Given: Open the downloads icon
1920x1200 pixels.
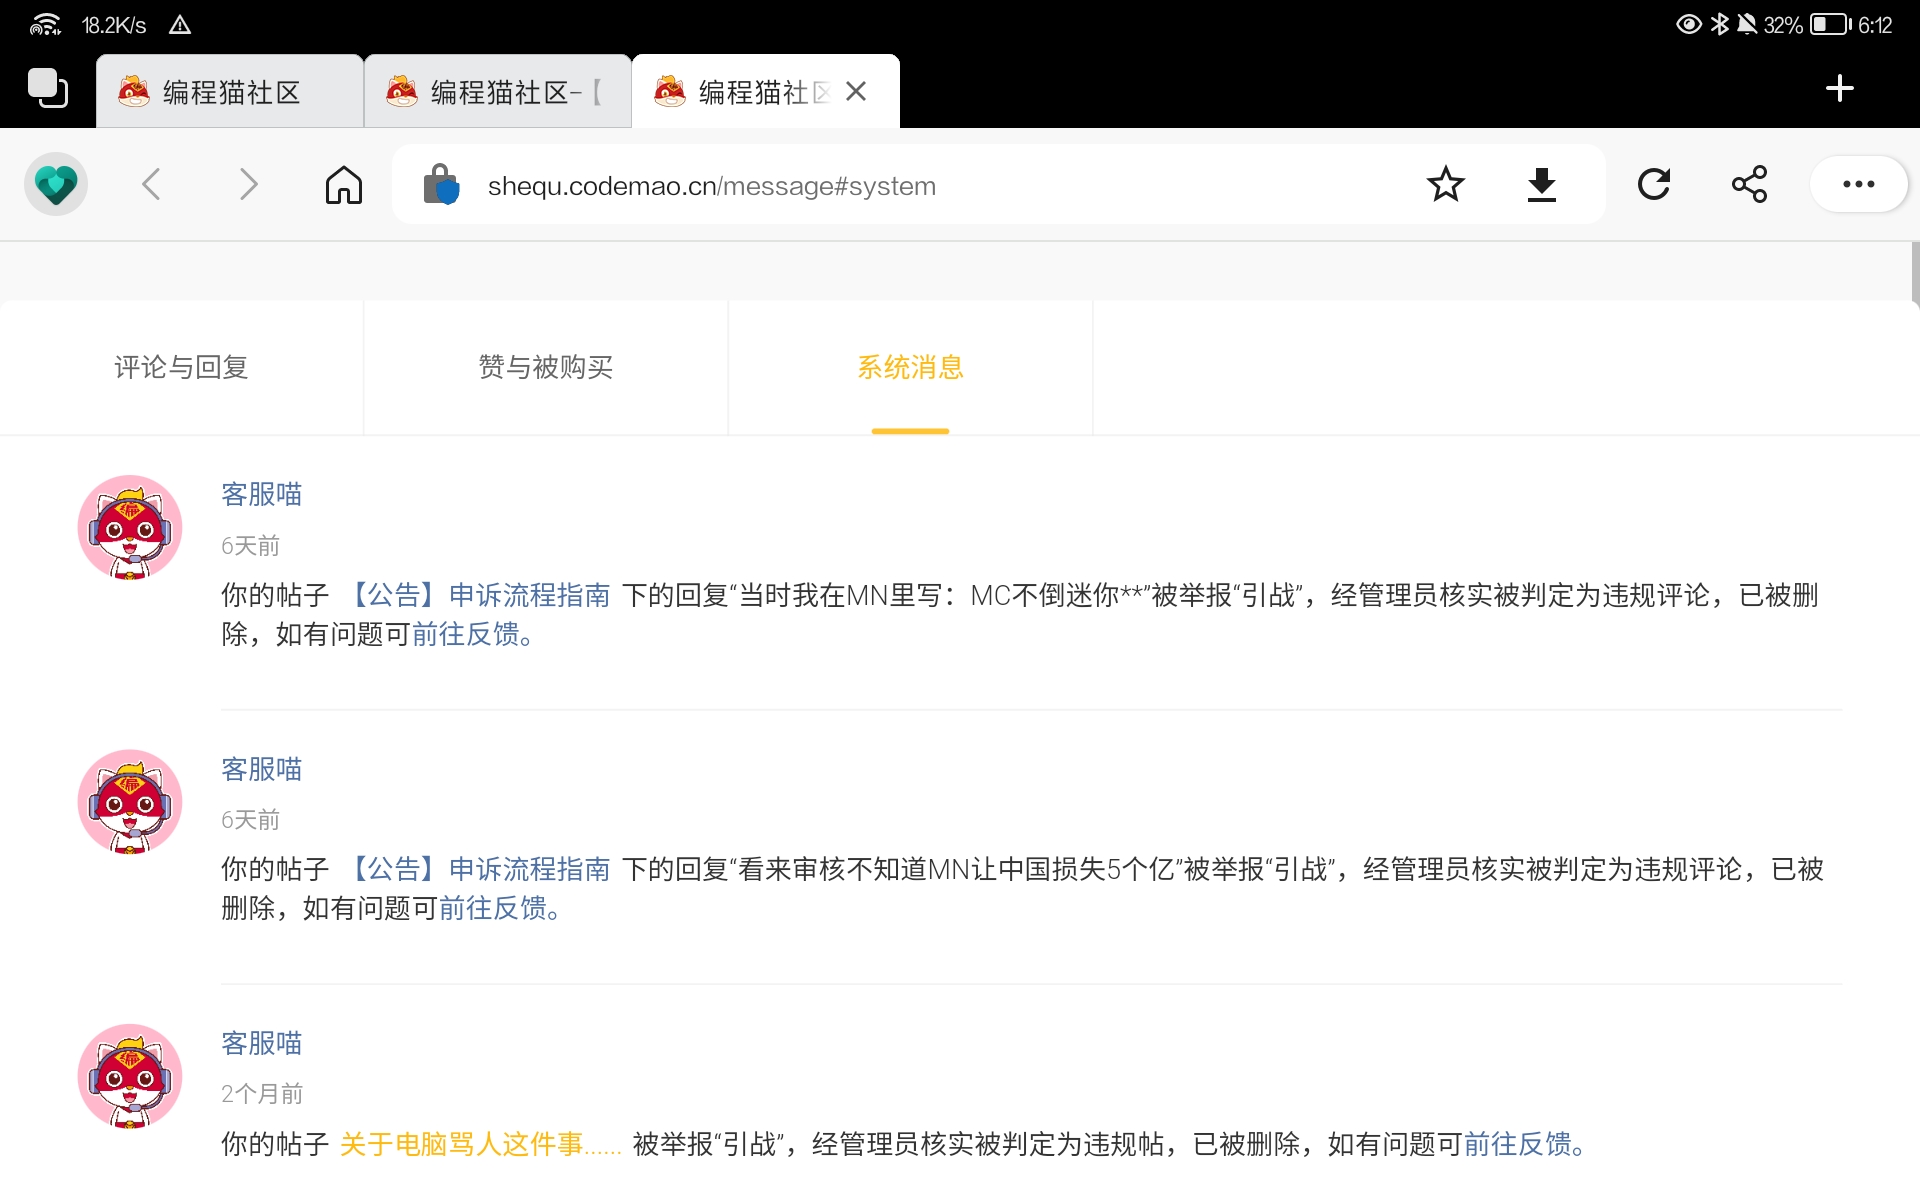Looking at the screenshot, I should 1541,185.
